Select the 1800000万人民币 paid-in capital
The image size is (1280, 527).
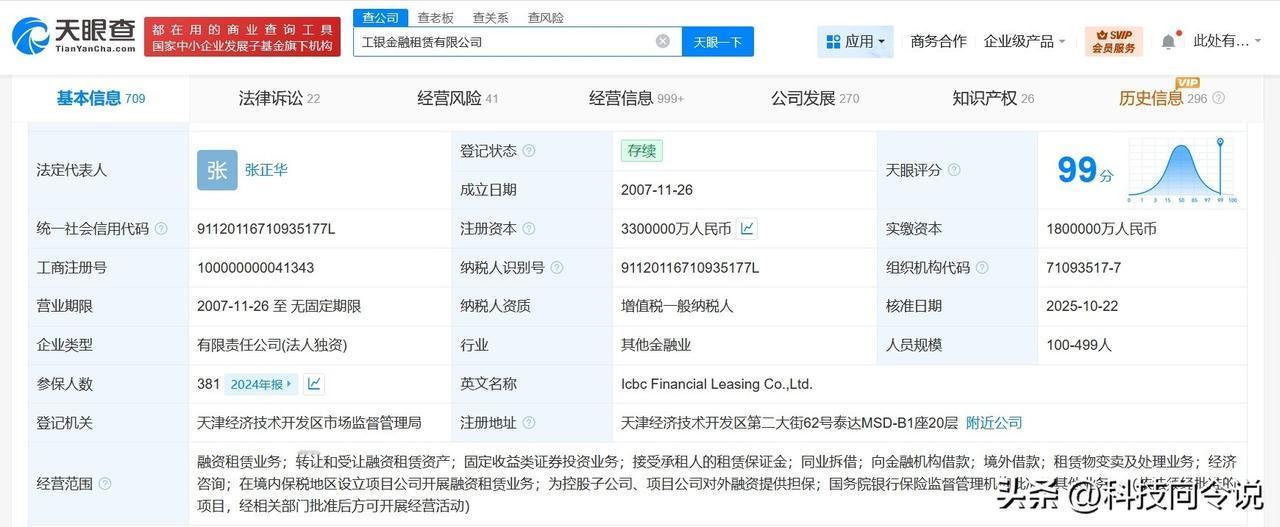tap(1102, 229)
